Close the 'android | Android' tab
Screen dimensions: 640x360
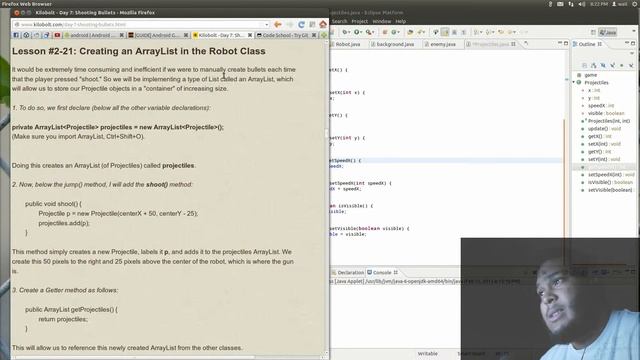pyautogui.click(x=121, y=36)
